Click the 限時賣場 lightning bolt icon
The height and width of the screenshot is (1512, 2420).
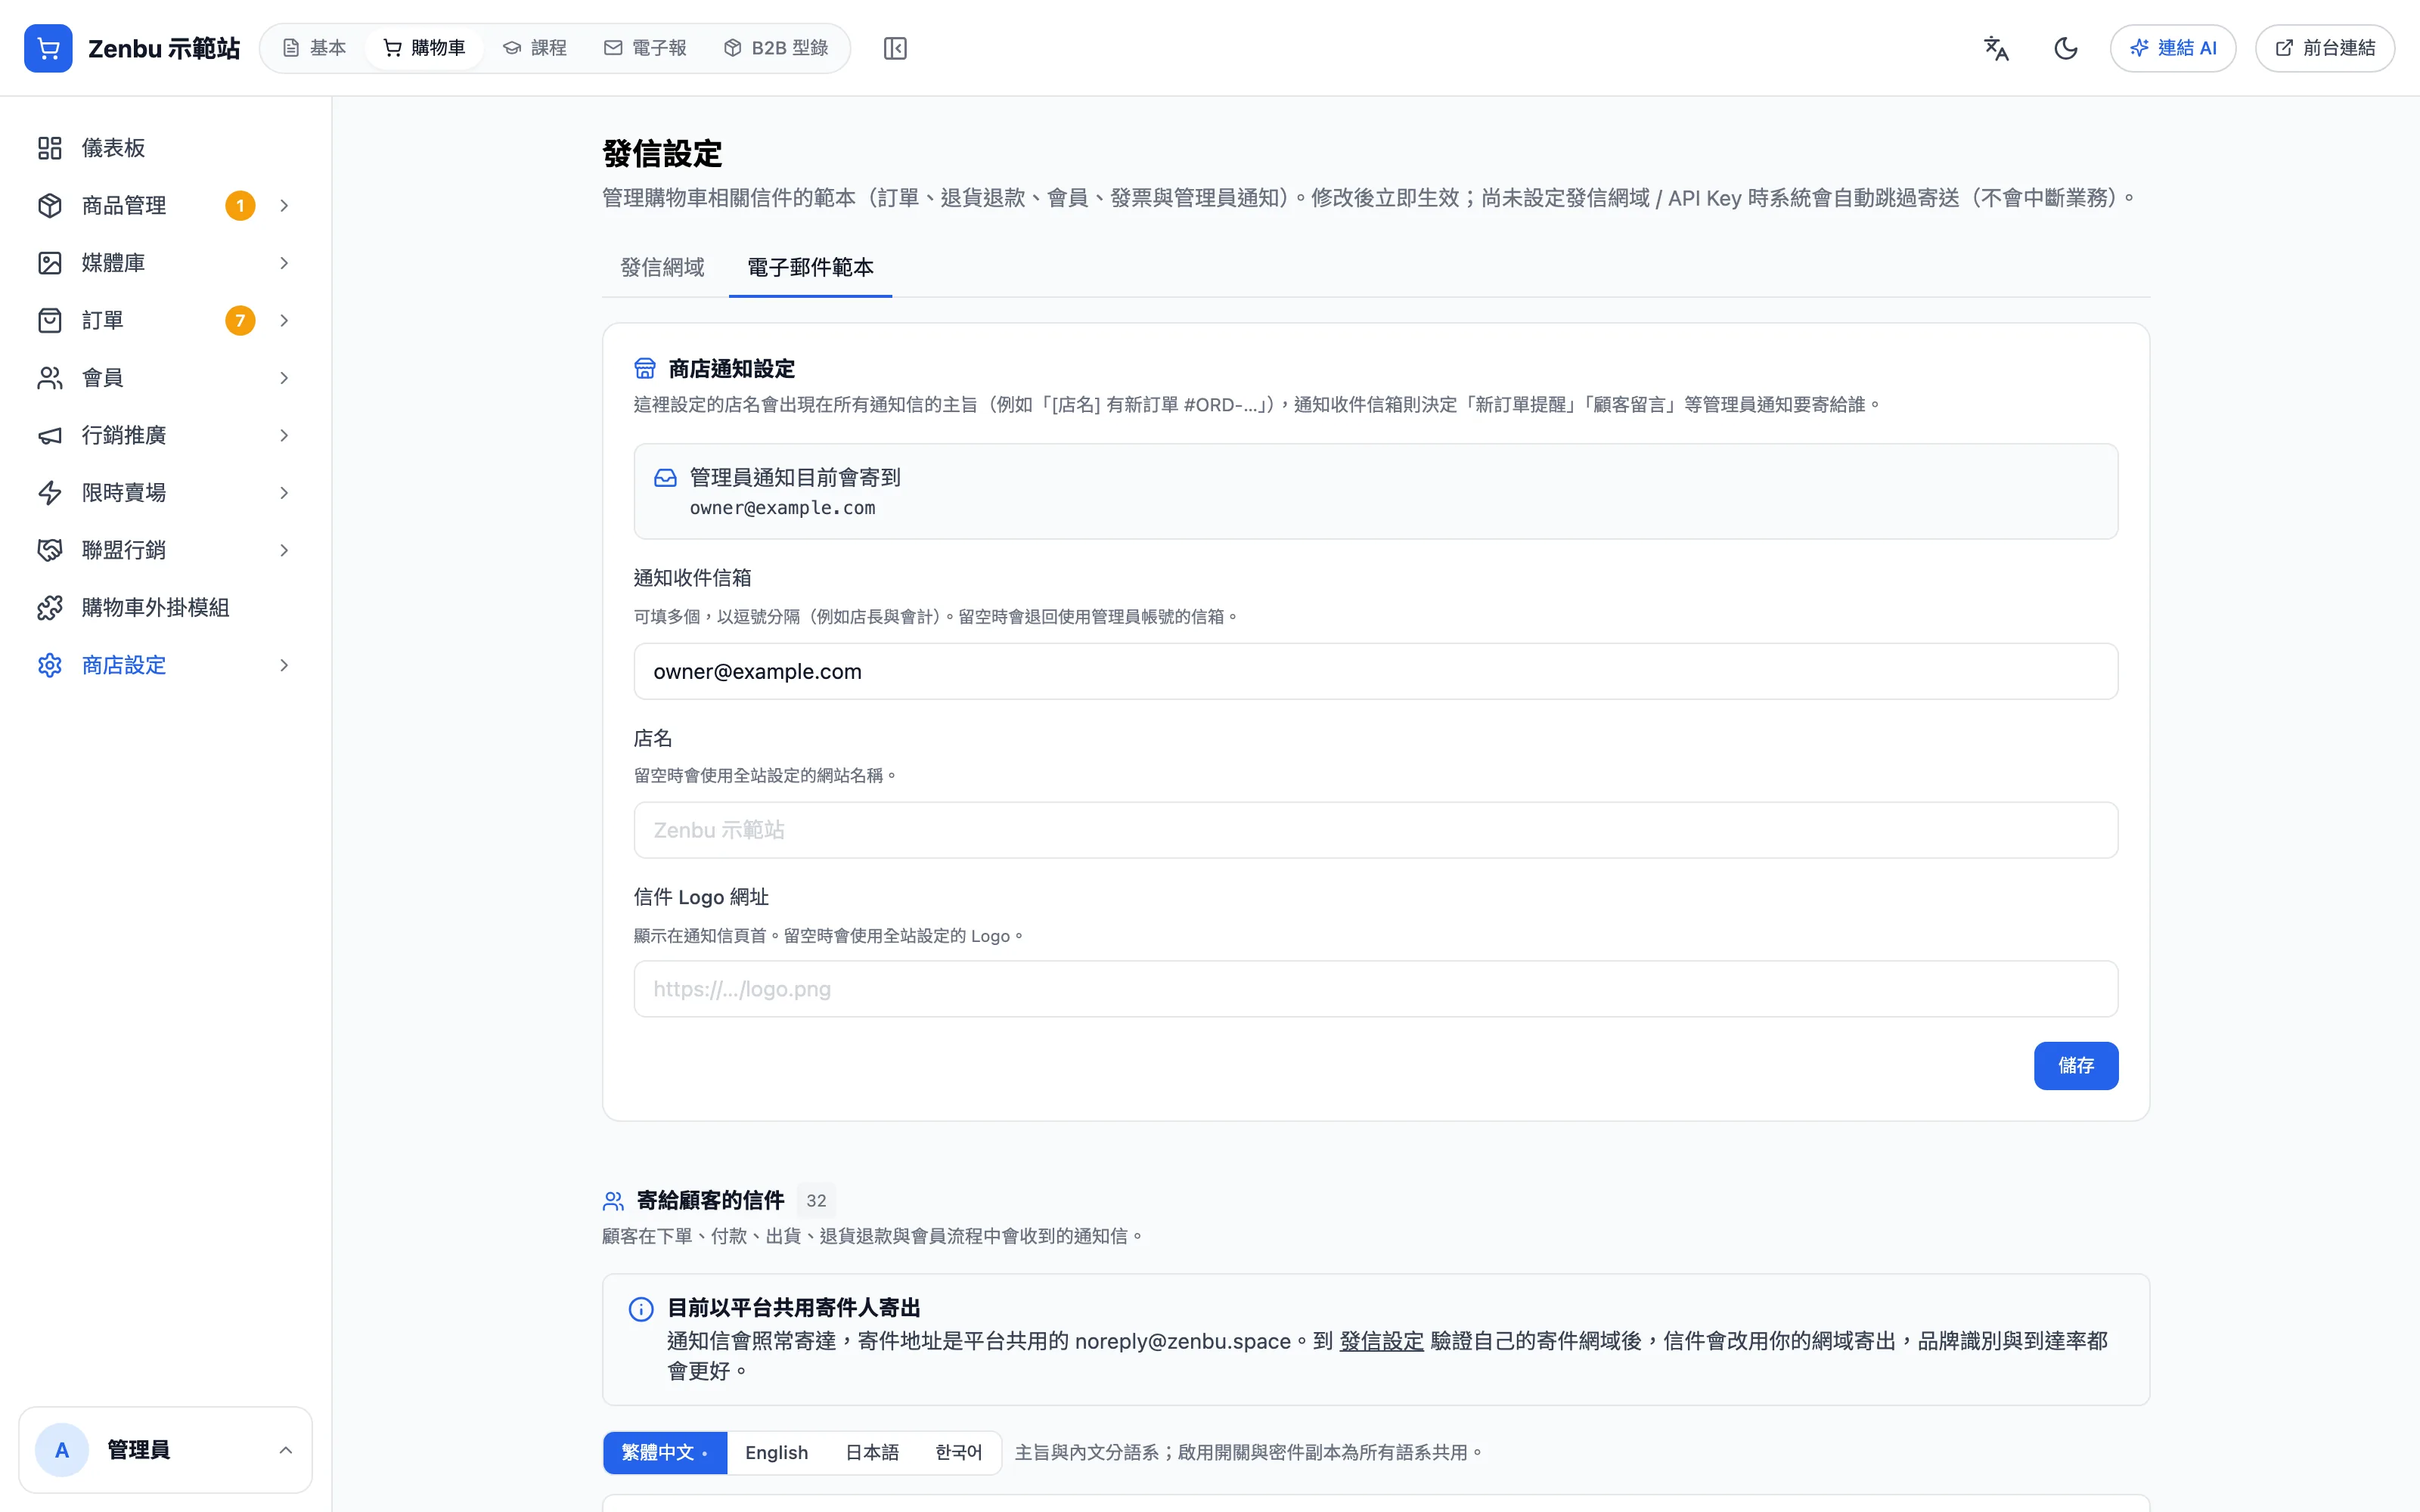[x=50, y=493]
